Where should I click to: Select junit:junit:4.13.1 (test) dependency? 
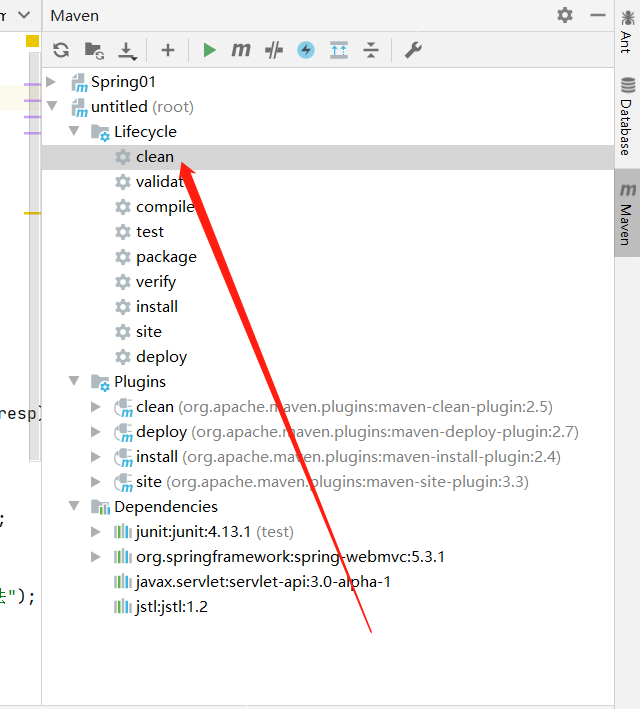click(x=215, y=532)
